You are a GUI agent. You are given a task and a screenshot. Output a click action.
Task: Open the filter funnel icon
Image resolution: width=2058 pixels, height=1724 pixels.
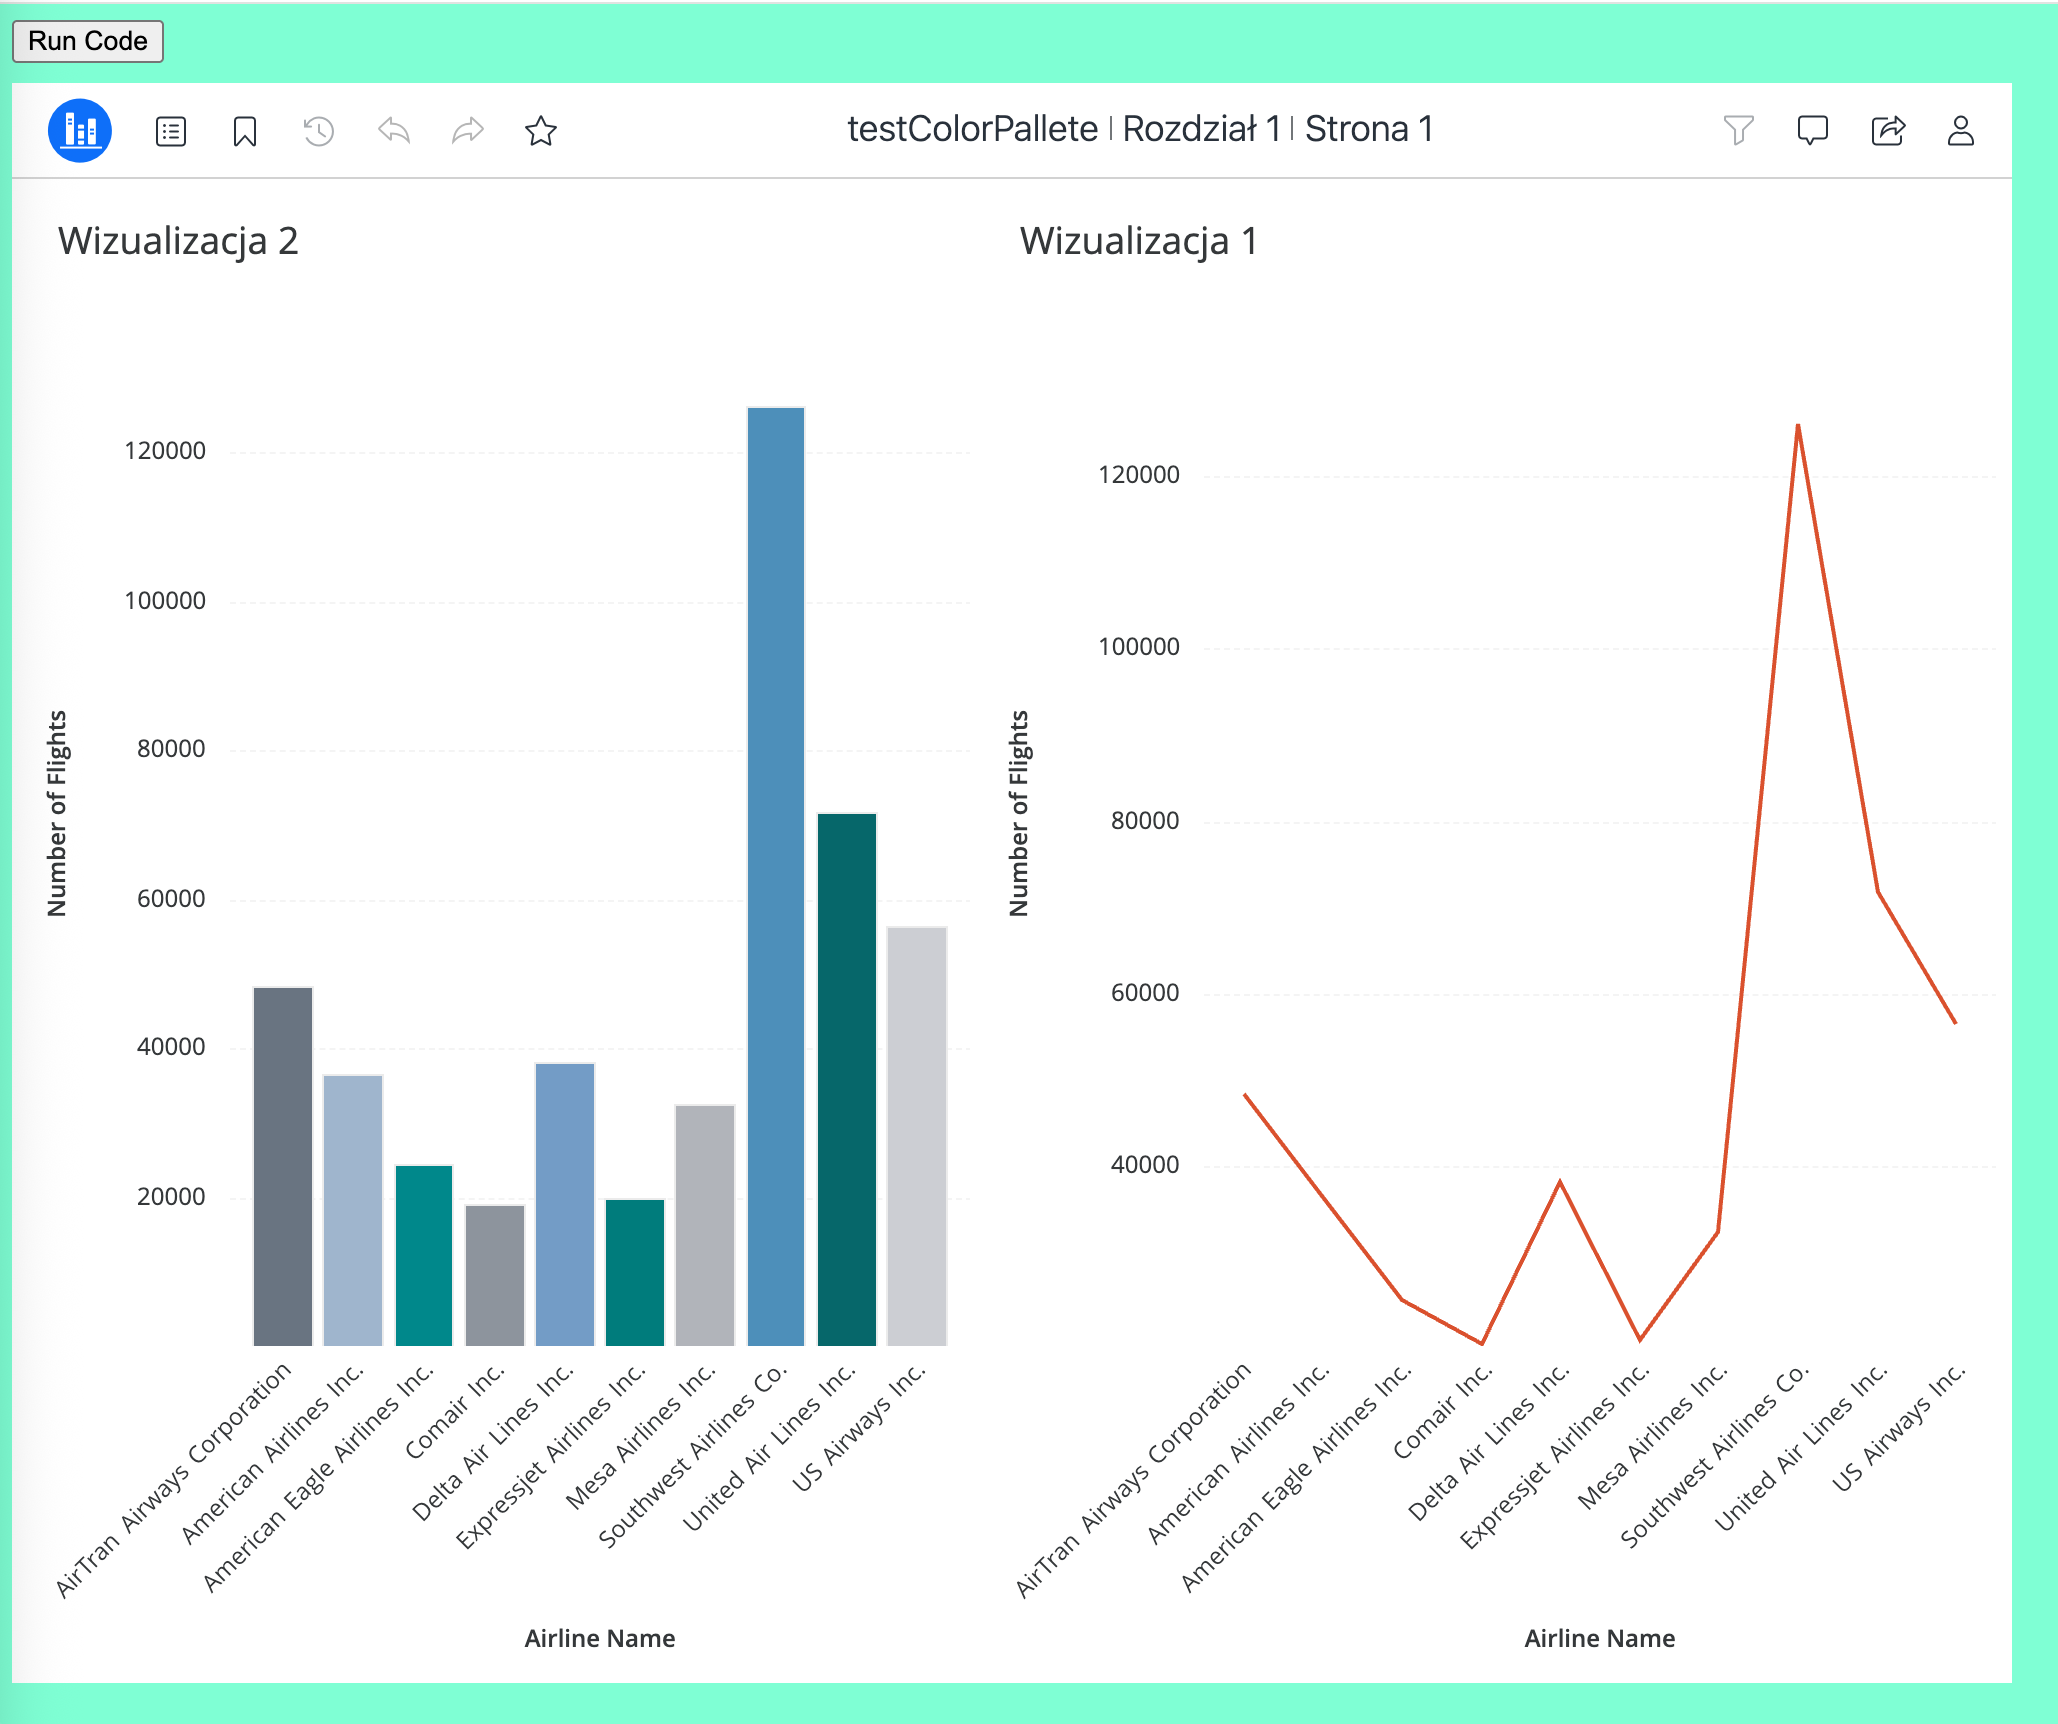click(1738, 130)
